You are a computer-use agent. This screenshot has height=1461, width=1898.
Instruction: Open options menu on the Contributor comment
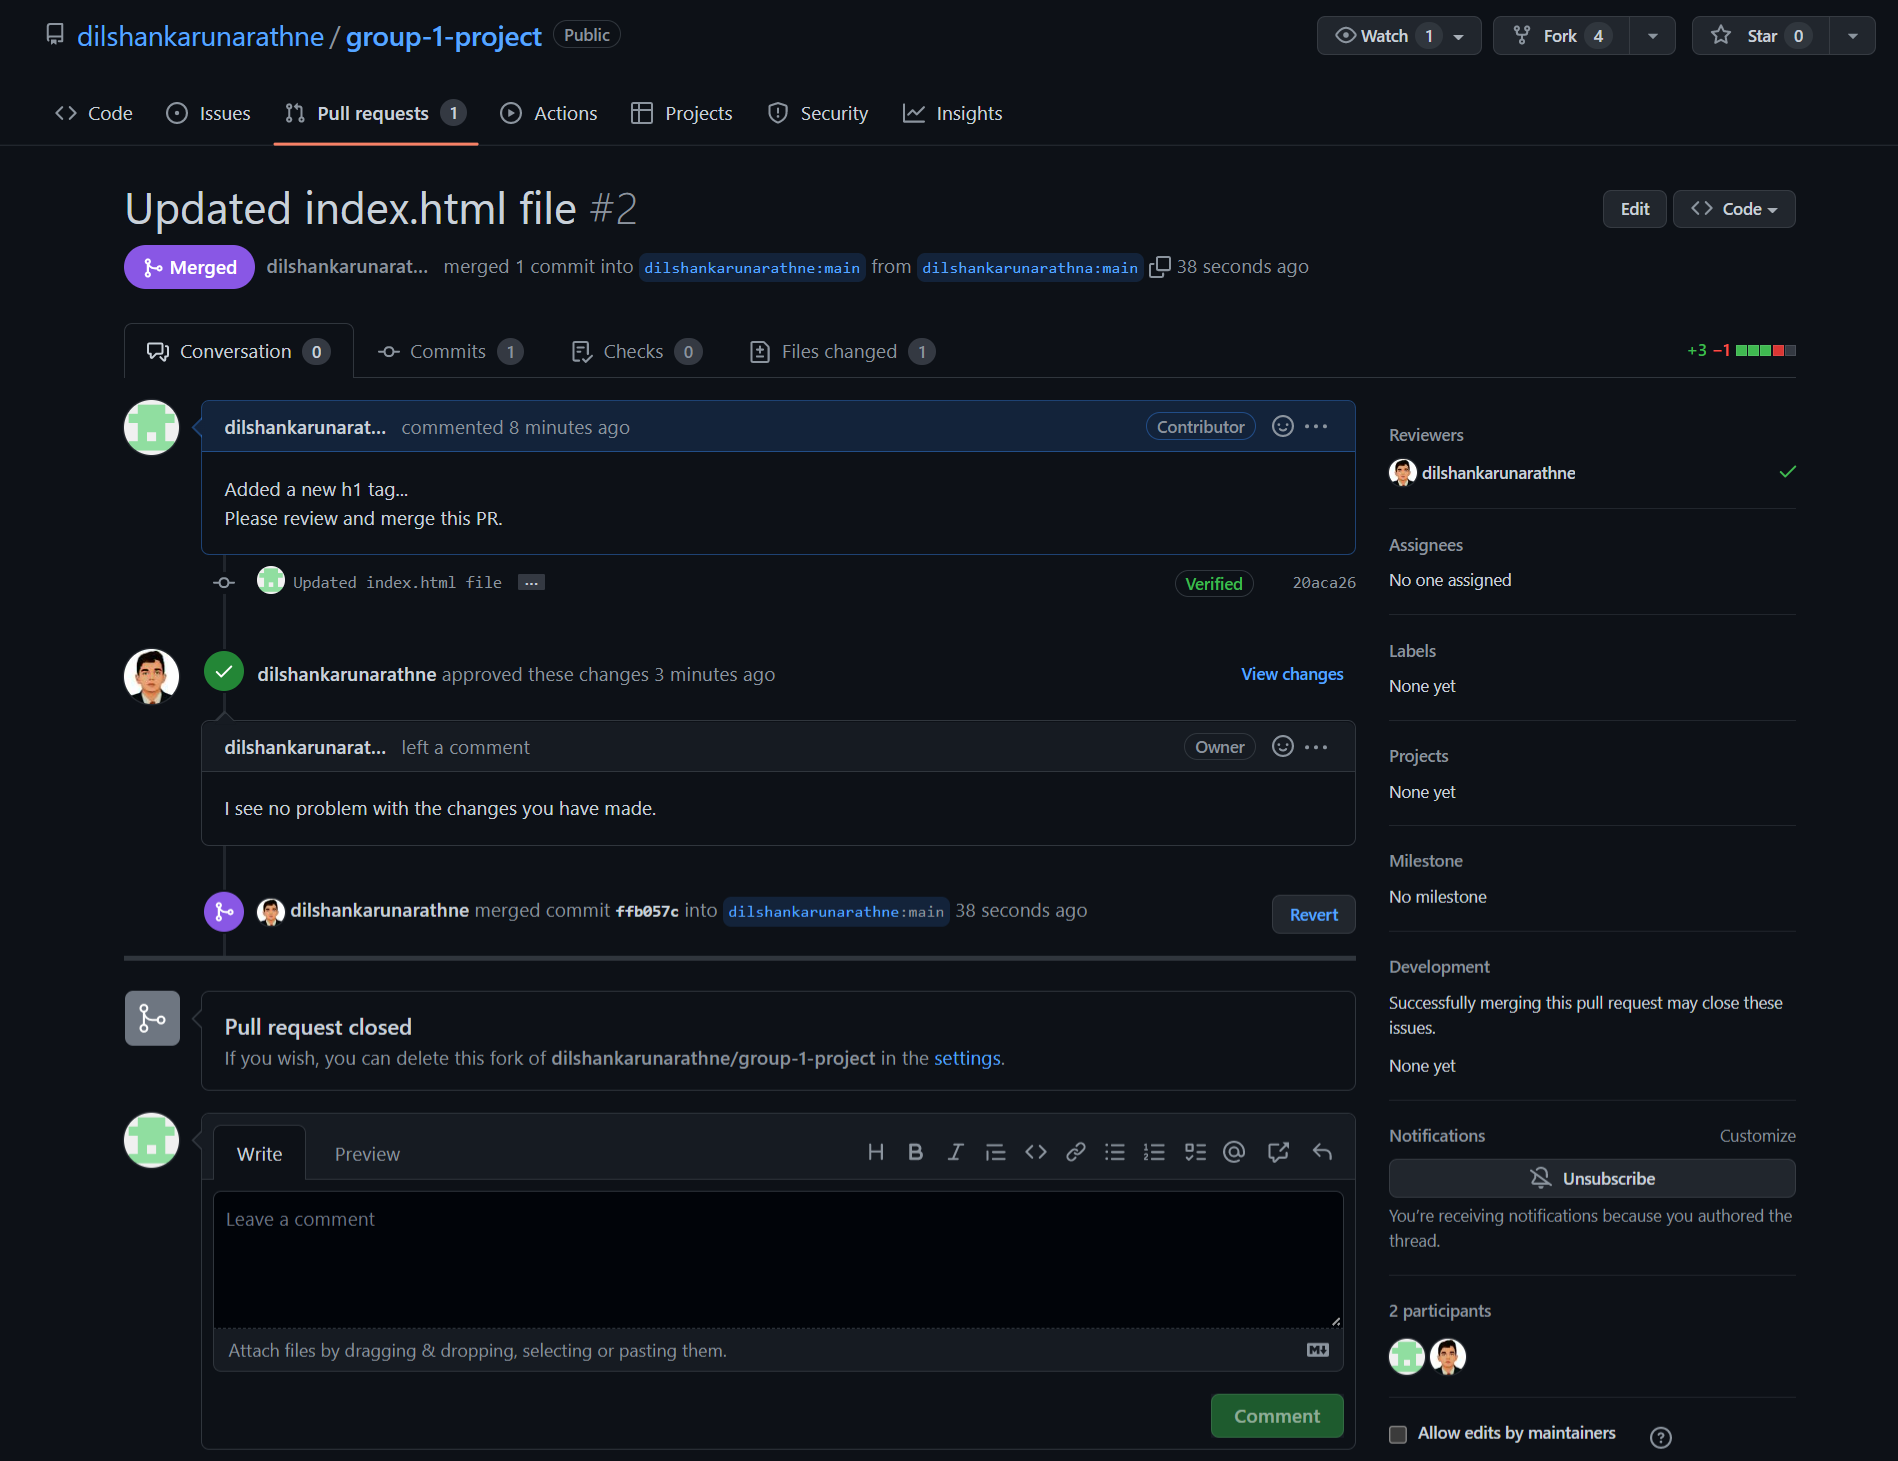click(x=1316, y=426)
